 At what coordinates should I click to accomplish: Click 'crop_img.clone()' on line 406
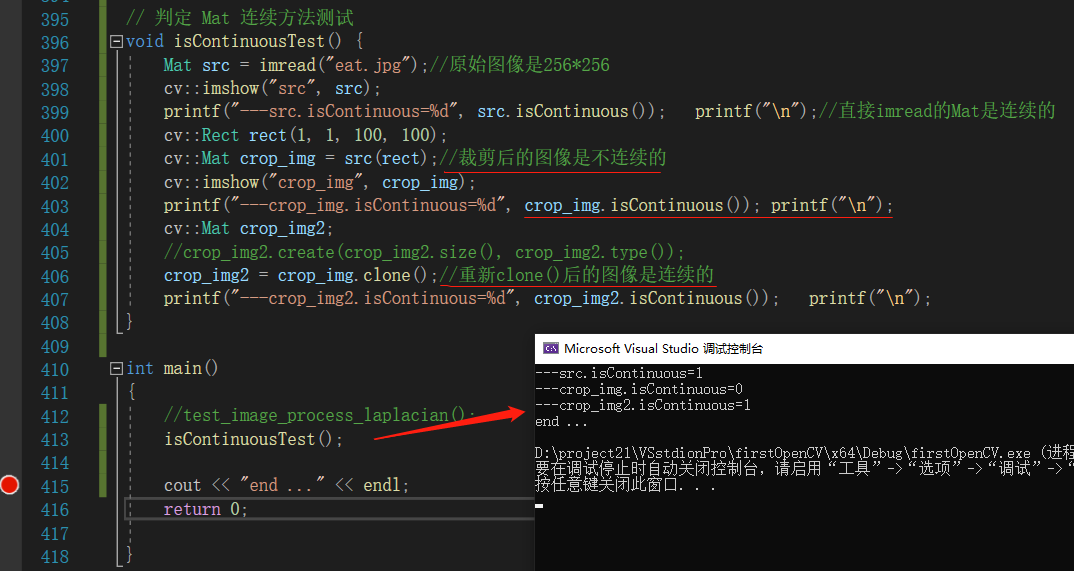(353, 275)
